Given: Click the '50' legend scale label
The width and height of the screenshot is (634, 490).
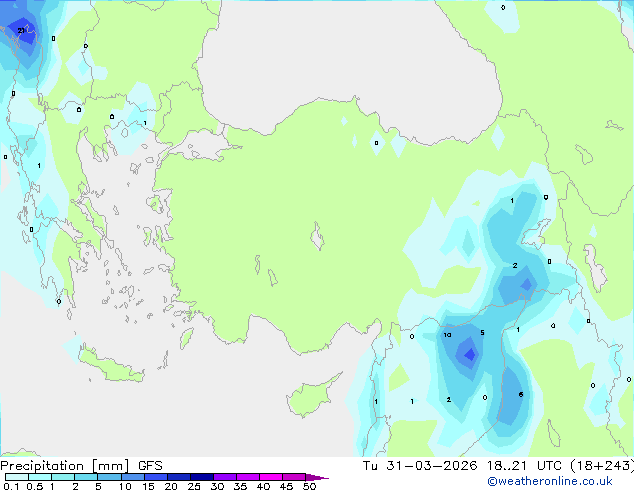Looking at the screenshot, I should click(309, 486).
